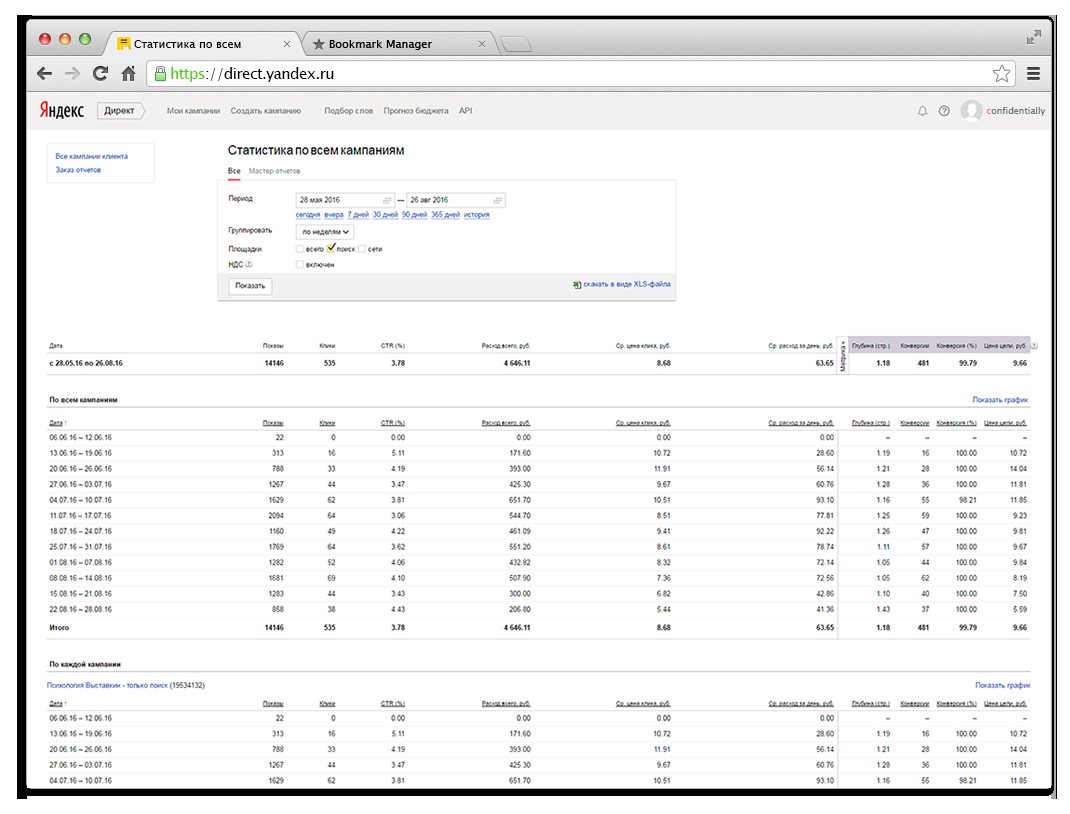Screen dimensions: 1070x814
Task: Click the browser reload icon
Action: point(100,74)
